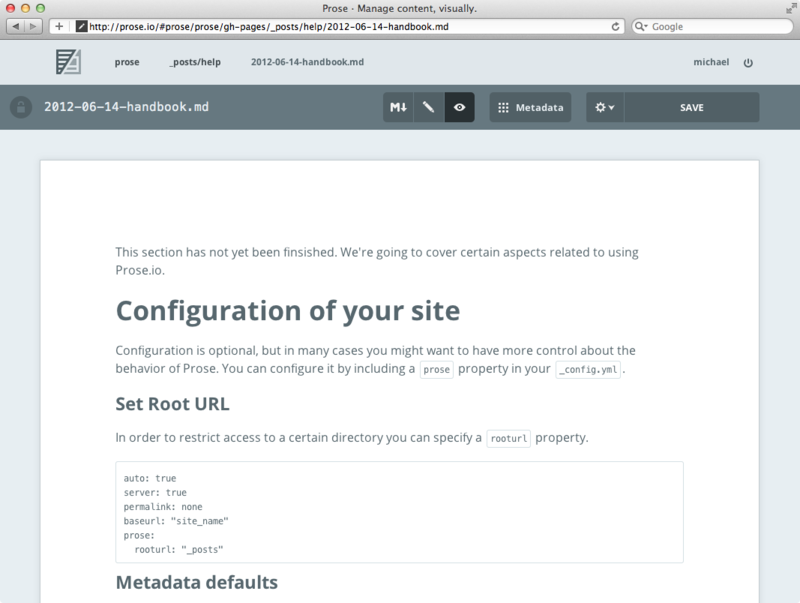The width and height of the screenshot is (800, 603).
Task: Go to the prose repository breadcrumb
Action: (127, 62)
